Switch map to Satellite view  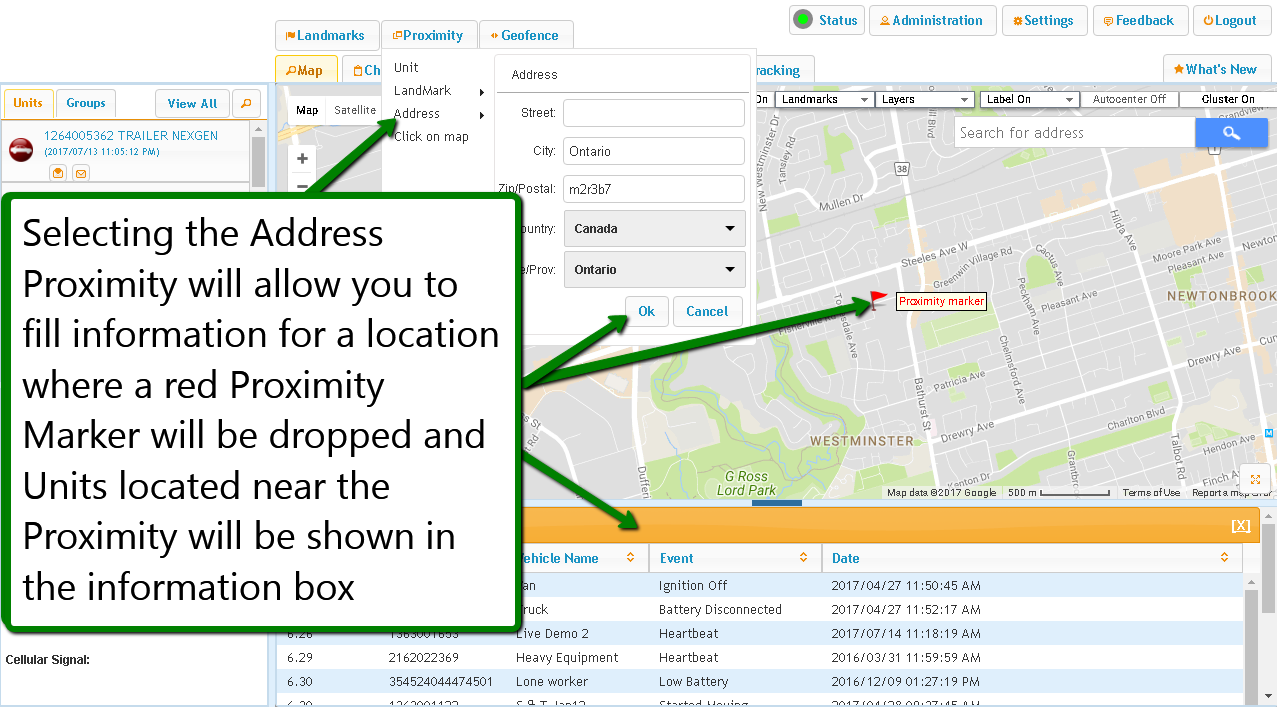[355, 110]
